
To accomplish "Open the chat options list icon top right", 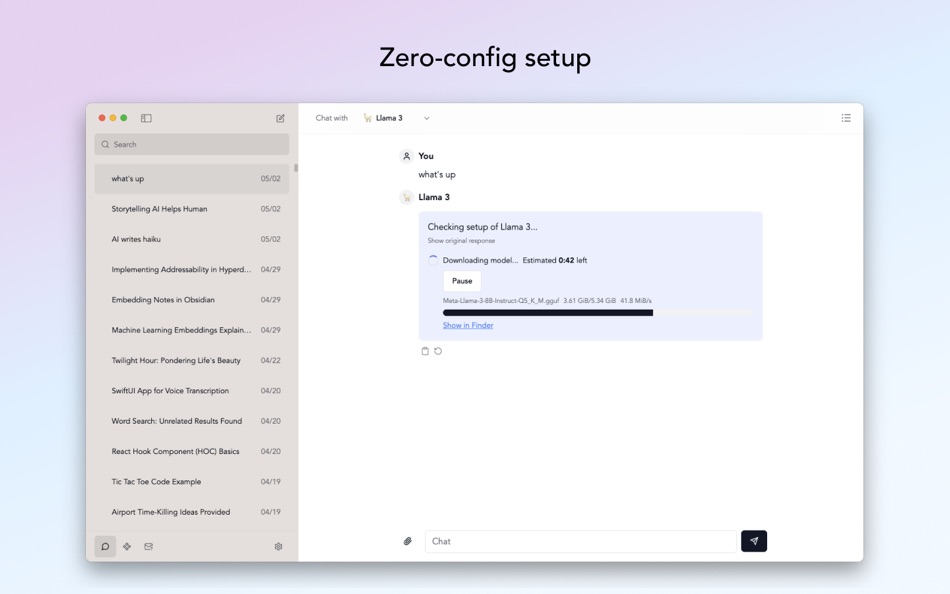I will (845, 118).
